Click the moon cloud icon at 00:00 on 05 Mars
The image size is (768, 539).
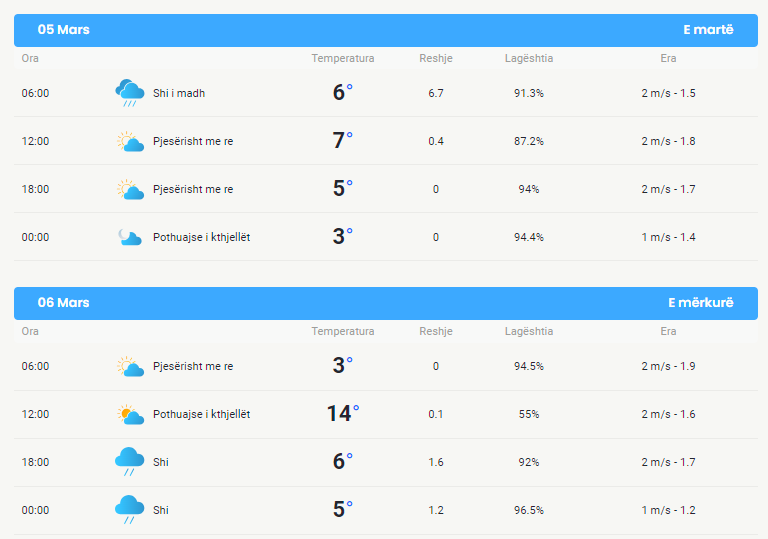[130, 237]
